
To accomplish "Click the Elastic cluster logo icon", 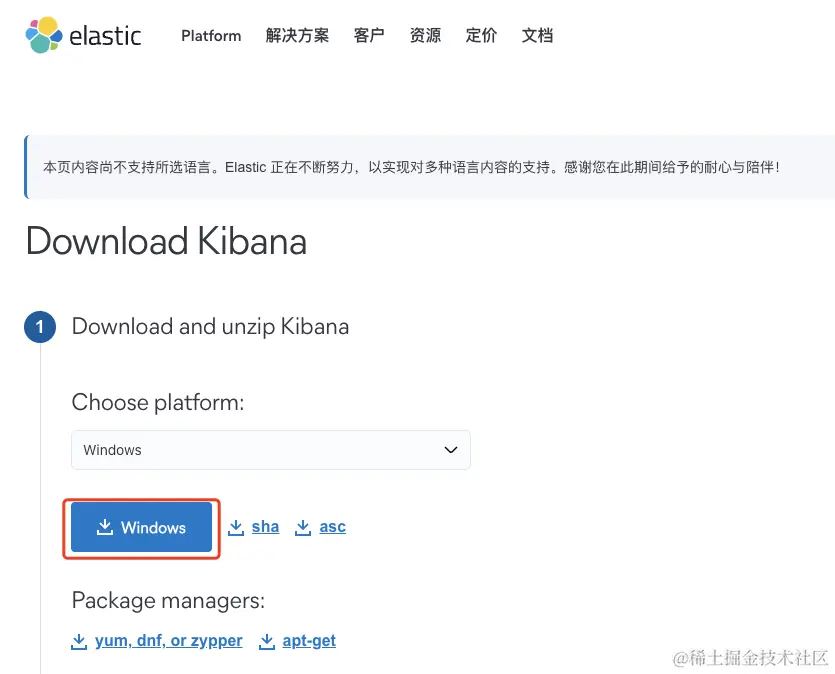I will tap(44, 35).
